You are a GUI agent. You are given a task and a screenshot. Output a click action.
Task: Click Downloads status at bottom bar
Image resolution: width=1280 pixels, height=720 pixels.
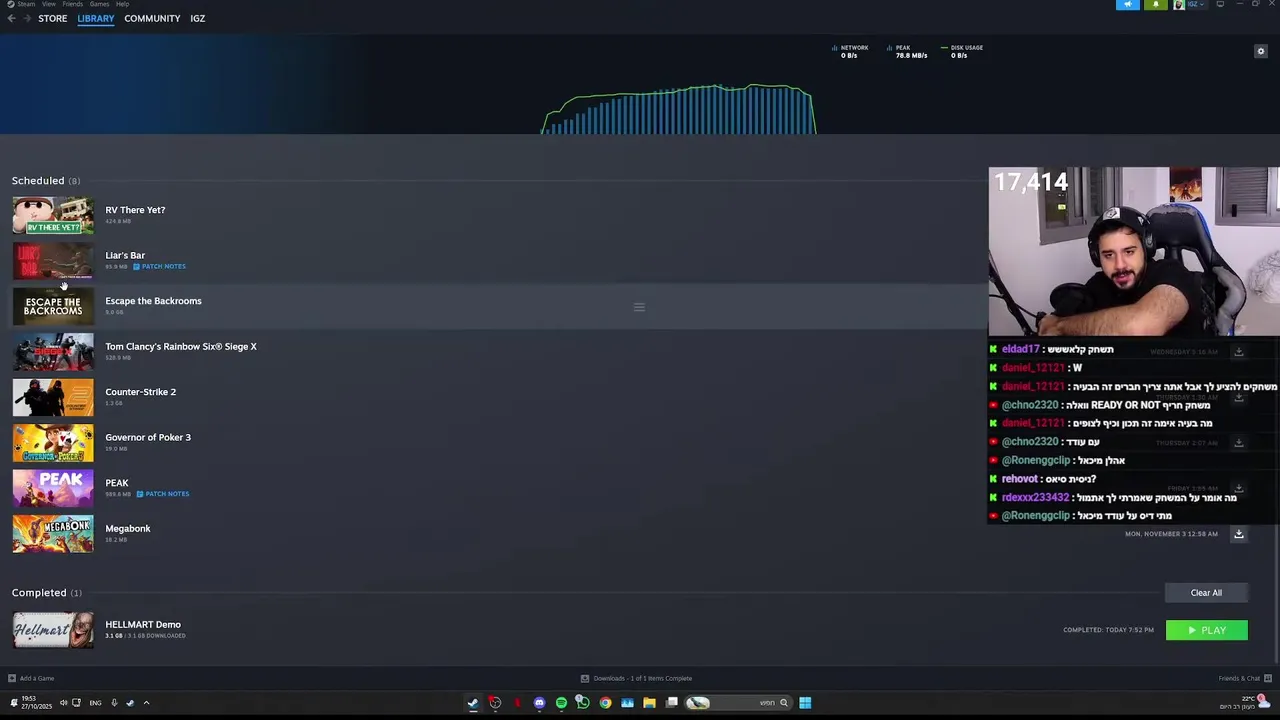pyautogui.click(x=636, y=678)
